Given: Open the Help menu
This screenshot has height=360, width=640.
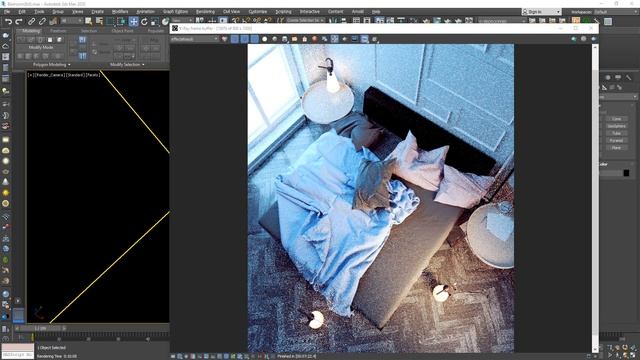Looking at the screenshot, I should click(376, 12).
